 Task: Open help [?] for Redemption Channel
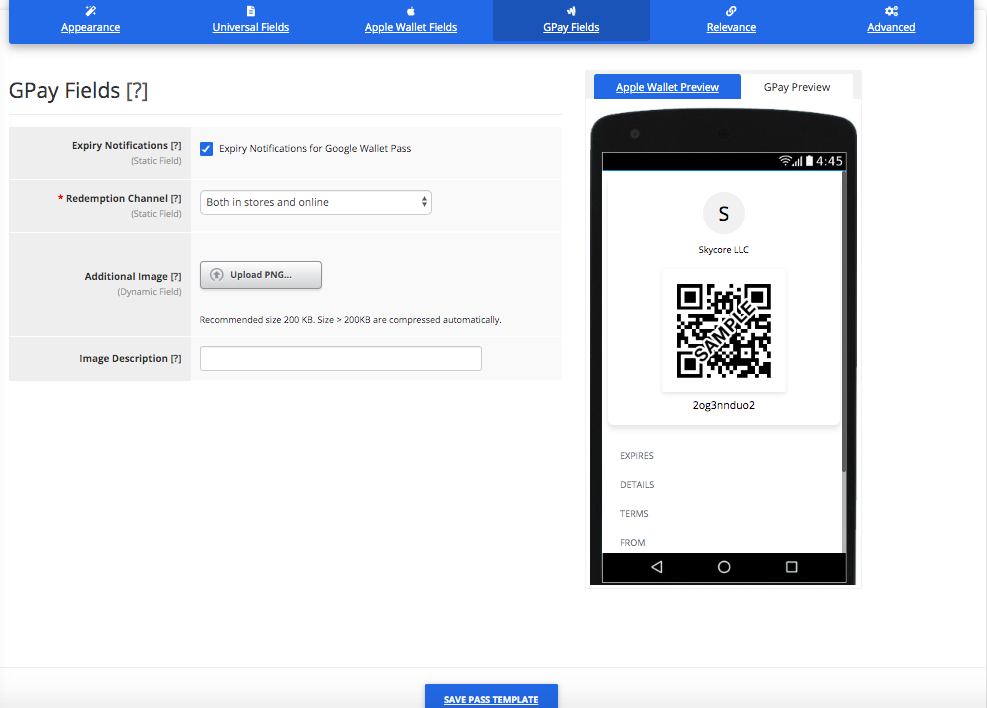coord(176,198)
